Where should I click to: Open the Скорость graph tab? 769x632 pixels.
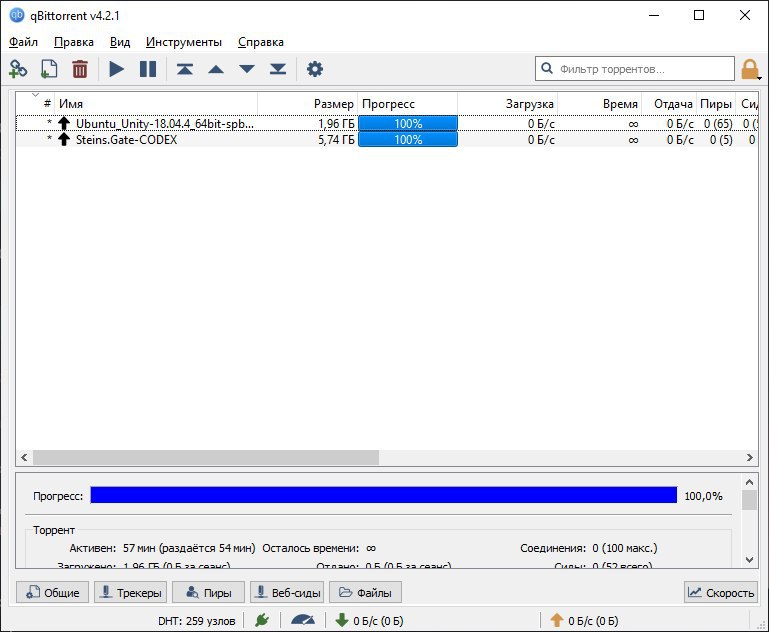(x=721, y=592)
